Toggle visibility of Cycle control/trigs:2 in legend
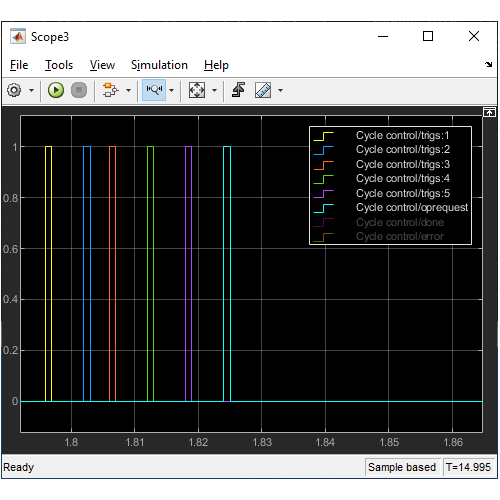This screenshot has width=500, height=500. click(403, 149)
